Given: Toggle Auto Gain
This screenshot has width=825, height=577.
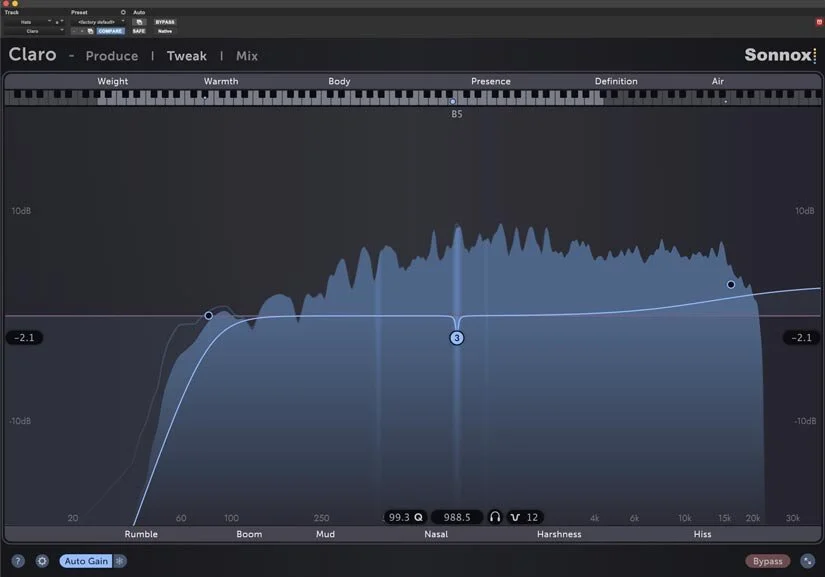Looking at the screenshot, I should click(x=86, y=561).
